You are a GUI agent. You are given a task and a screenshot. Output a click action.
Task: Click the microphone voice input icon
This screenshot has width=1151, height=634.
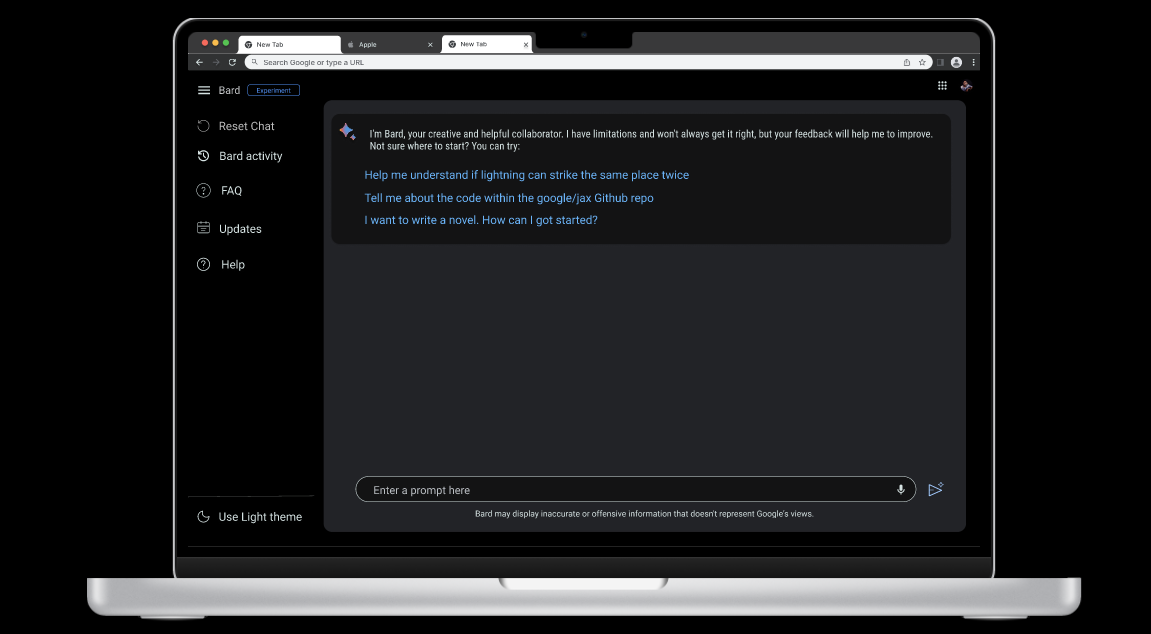pos(901,489)
